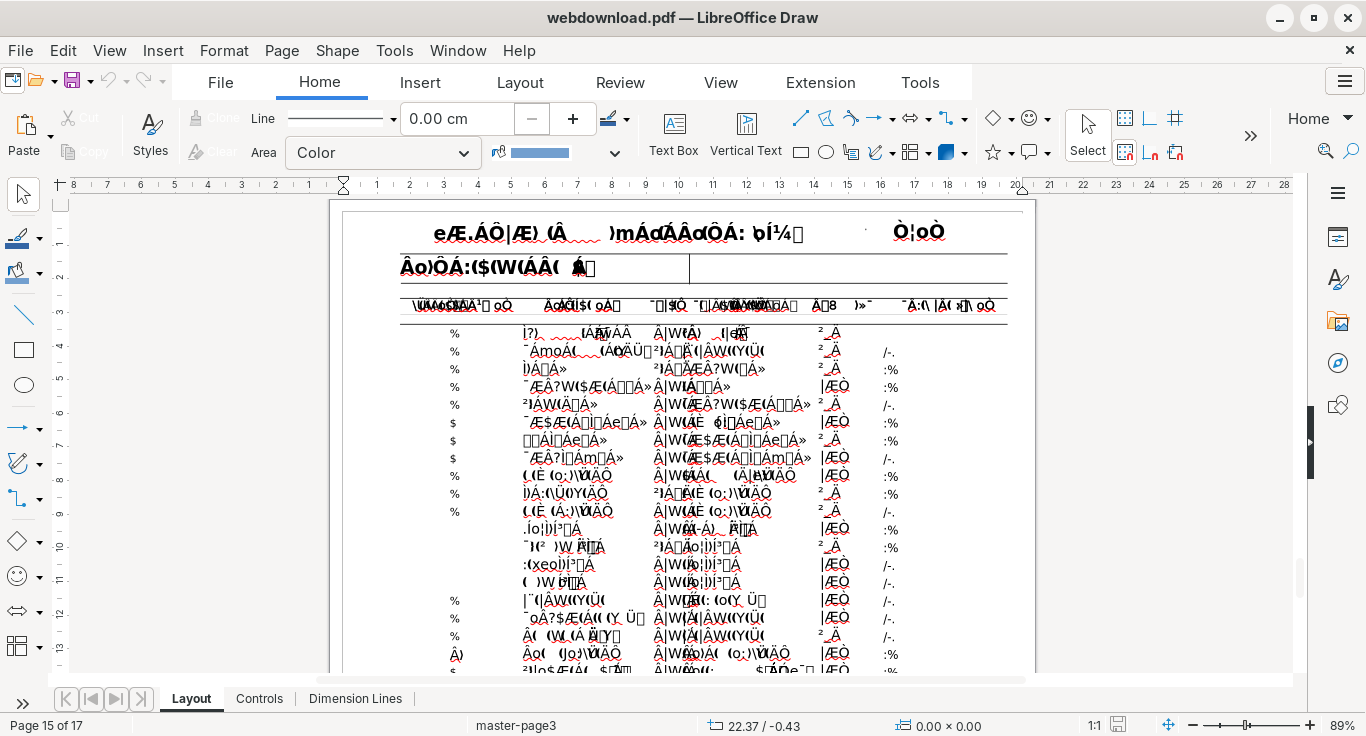
Task: Toggle Helplines While Moving button
Action: [1176, 119]
